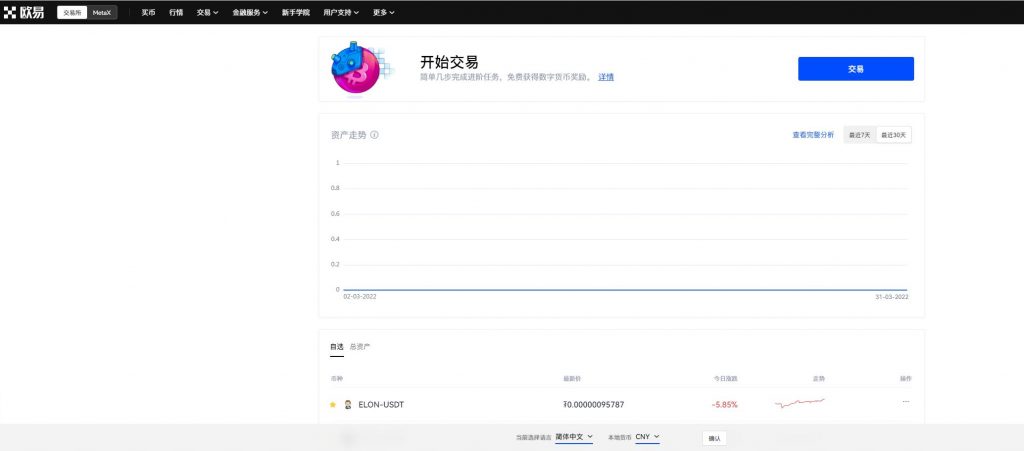
Task: Open the 买币 menu item
Action: [148, 12]
